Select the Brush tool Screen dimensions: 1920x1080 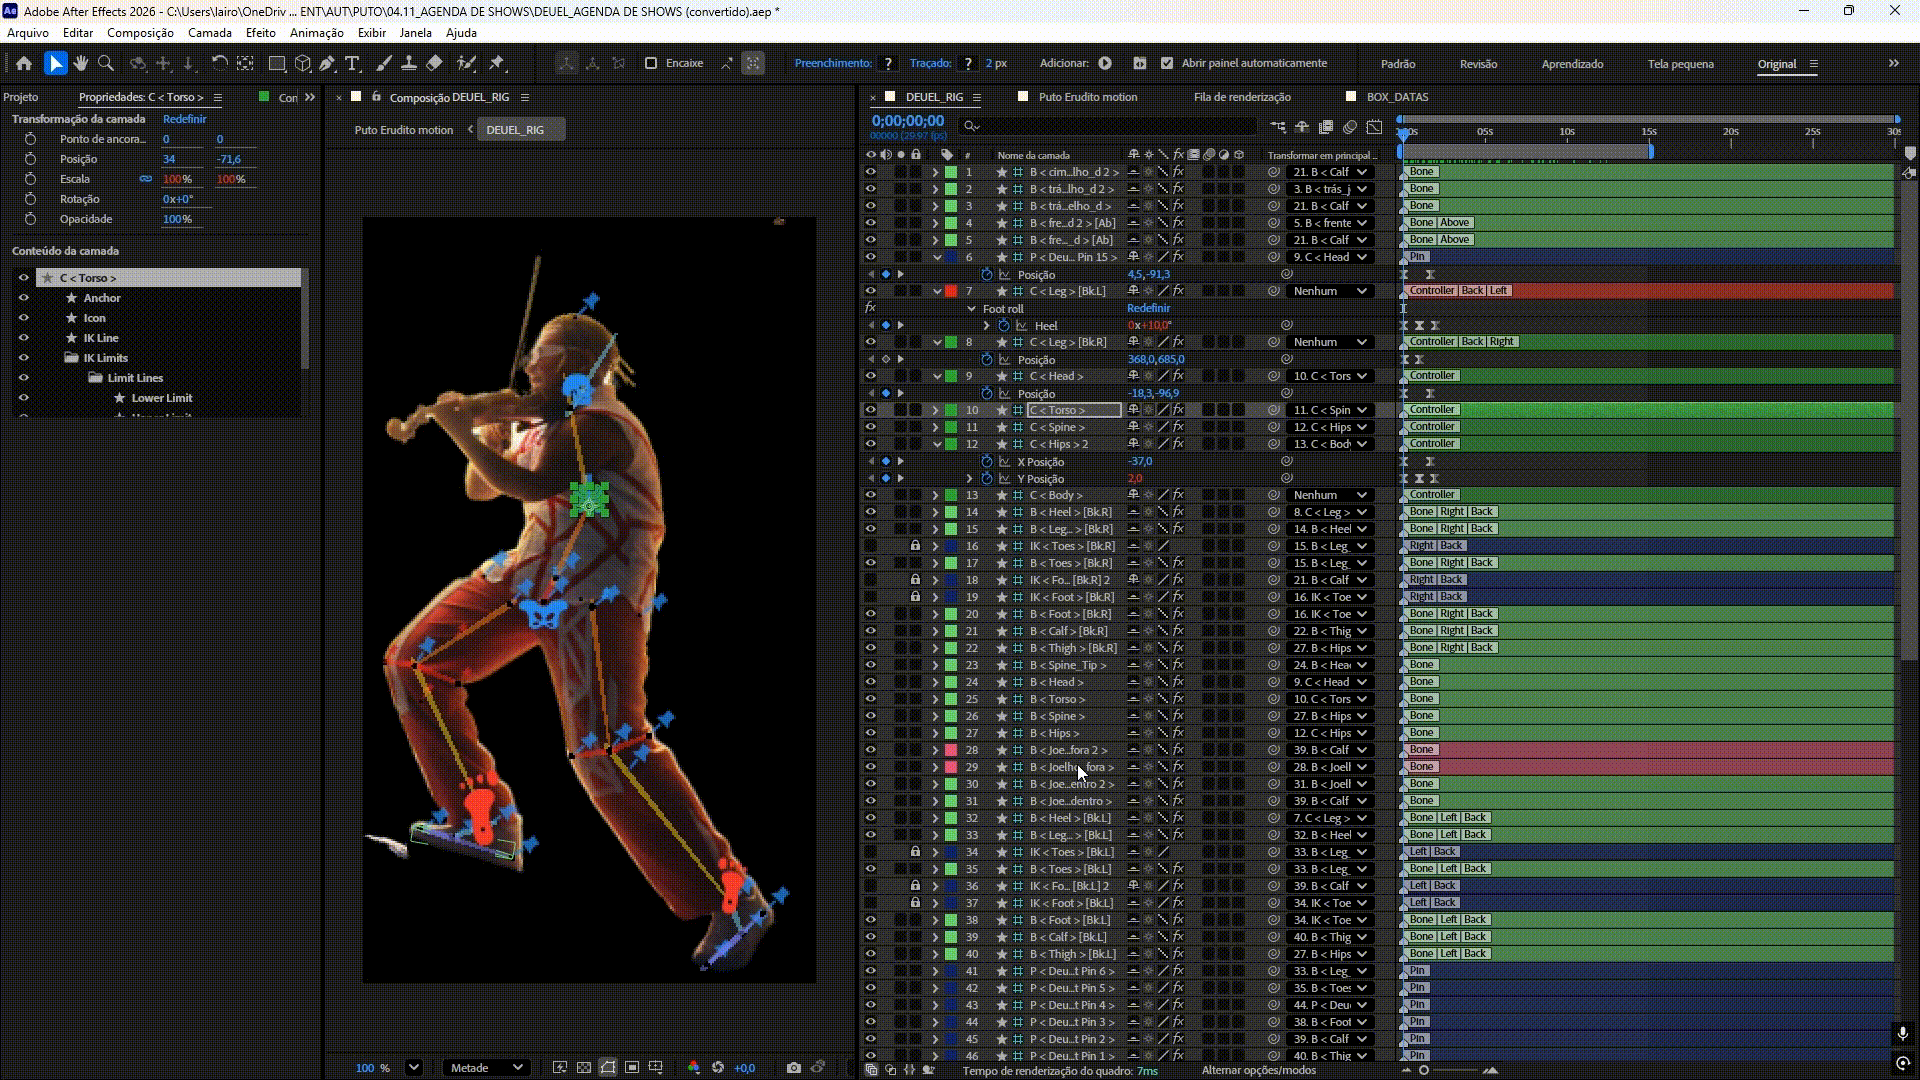coord(384,63)
